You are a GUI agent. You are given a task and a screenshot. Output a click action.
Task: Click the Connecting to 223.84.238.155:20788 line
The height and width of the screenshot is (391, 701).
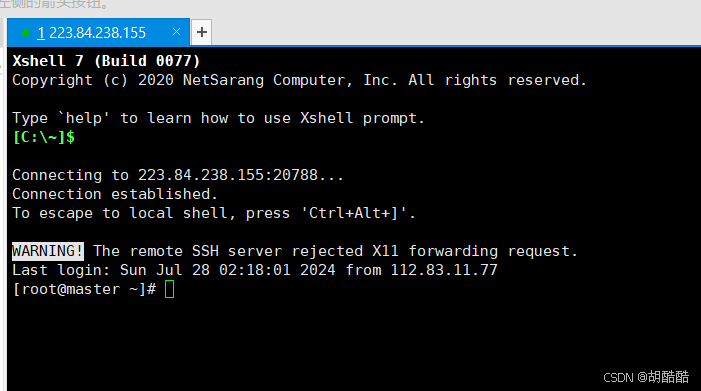pyautogui.click(x=178, y=175)
